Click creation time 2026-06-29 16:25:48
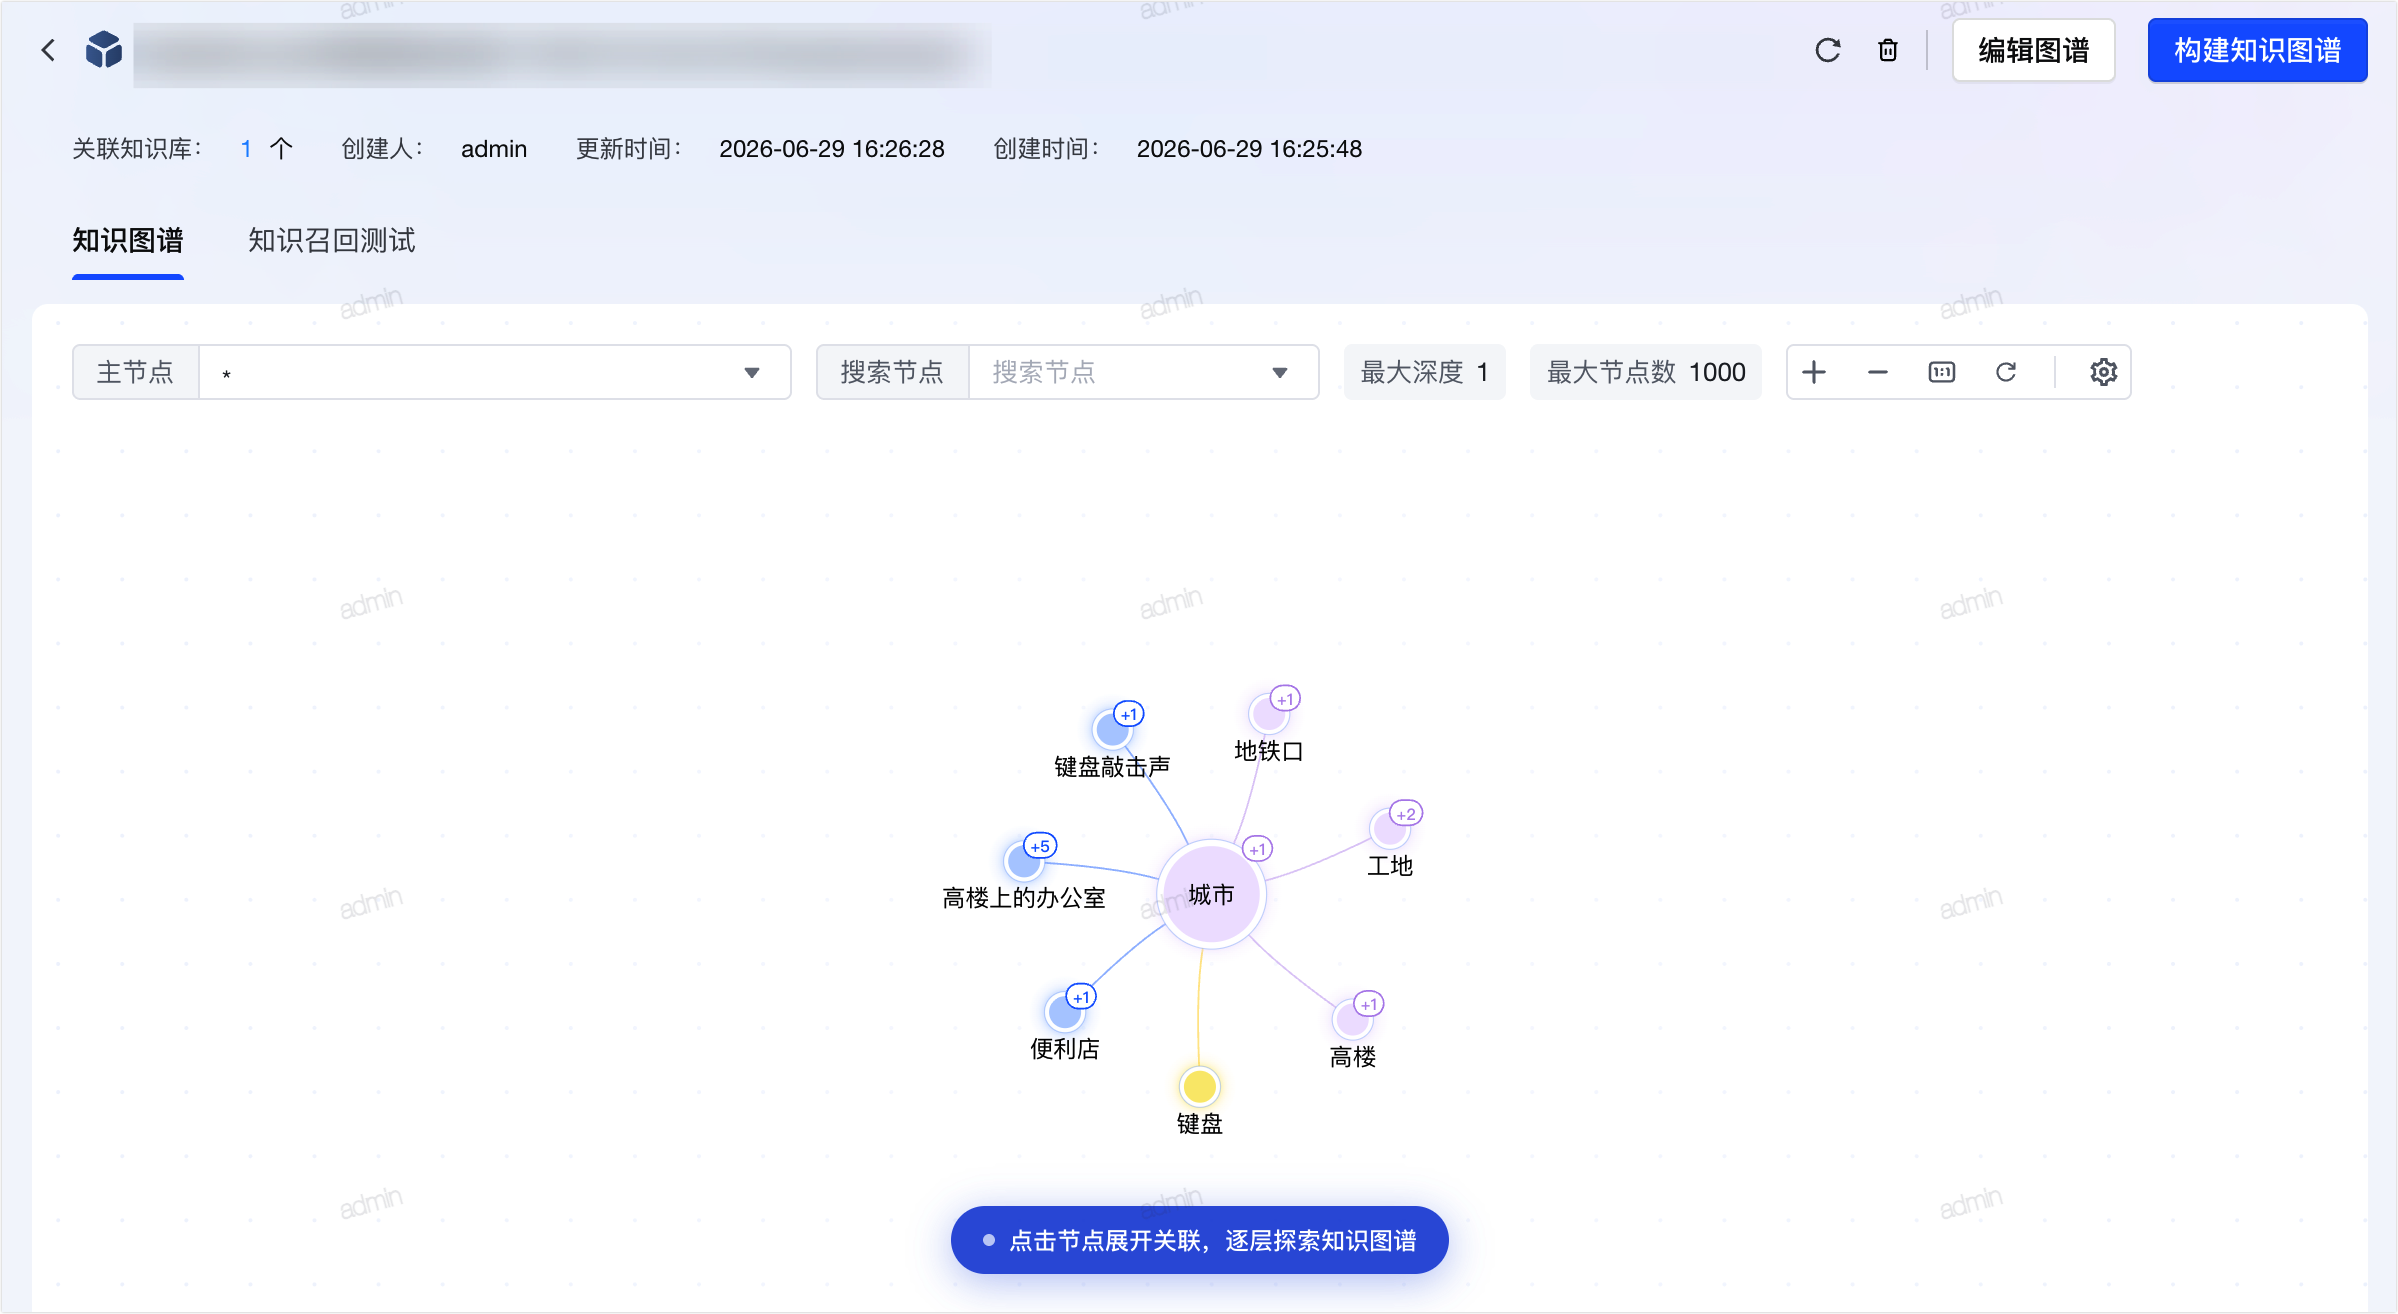 1249,149
